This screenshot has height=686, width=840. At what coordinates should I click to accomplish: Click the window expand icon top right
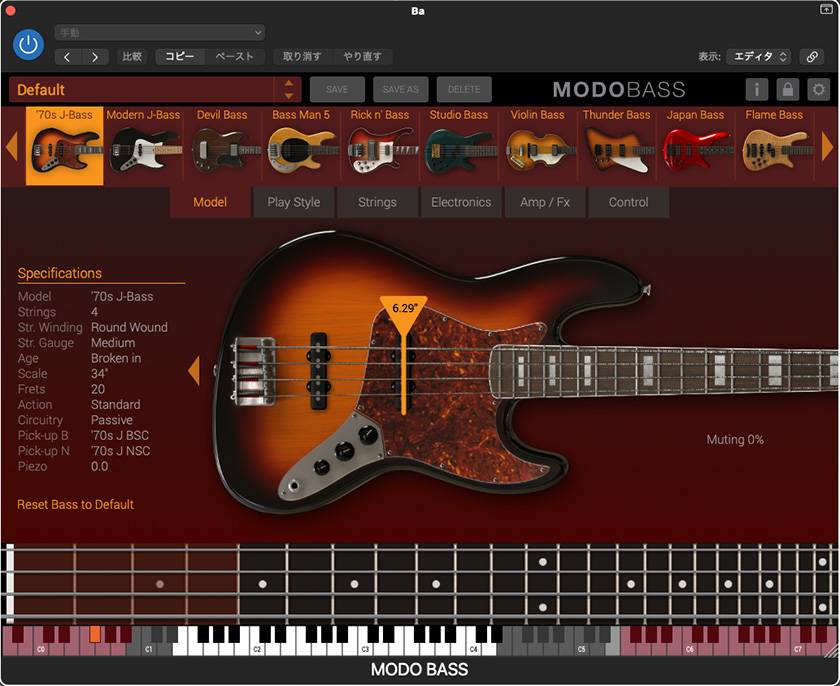click(x=826, y=9)
